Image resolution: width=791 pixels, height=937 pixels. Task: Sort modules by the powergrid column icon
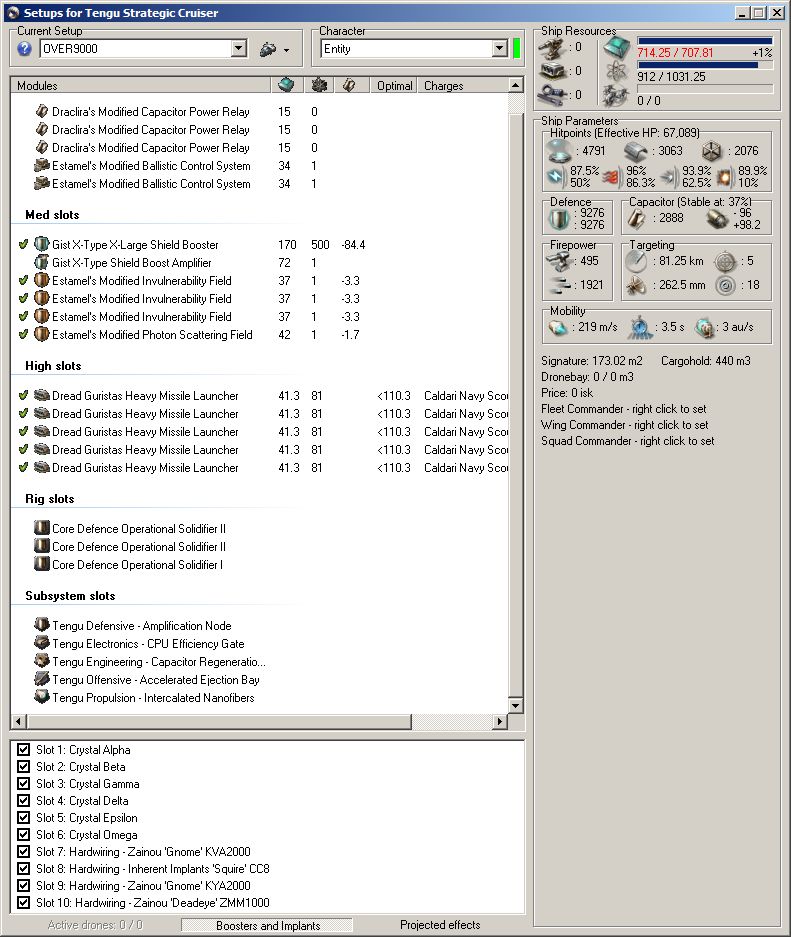(x=319, y=85)
